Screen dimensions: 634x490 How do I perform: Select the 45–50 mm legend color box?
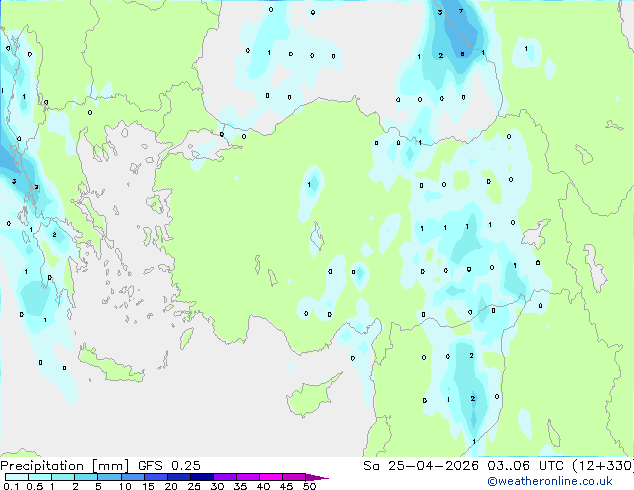tap(294, 477)
